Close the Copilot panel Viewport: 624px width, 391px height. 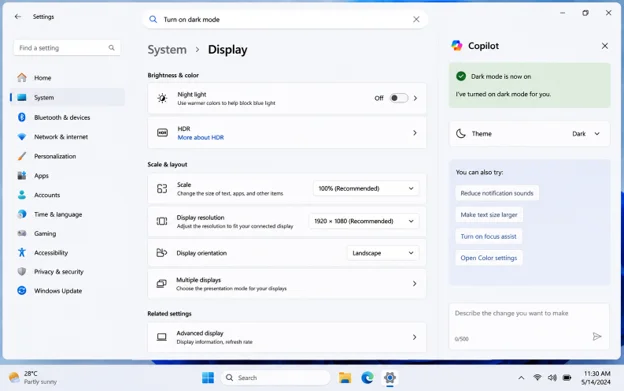click(604, 46)
